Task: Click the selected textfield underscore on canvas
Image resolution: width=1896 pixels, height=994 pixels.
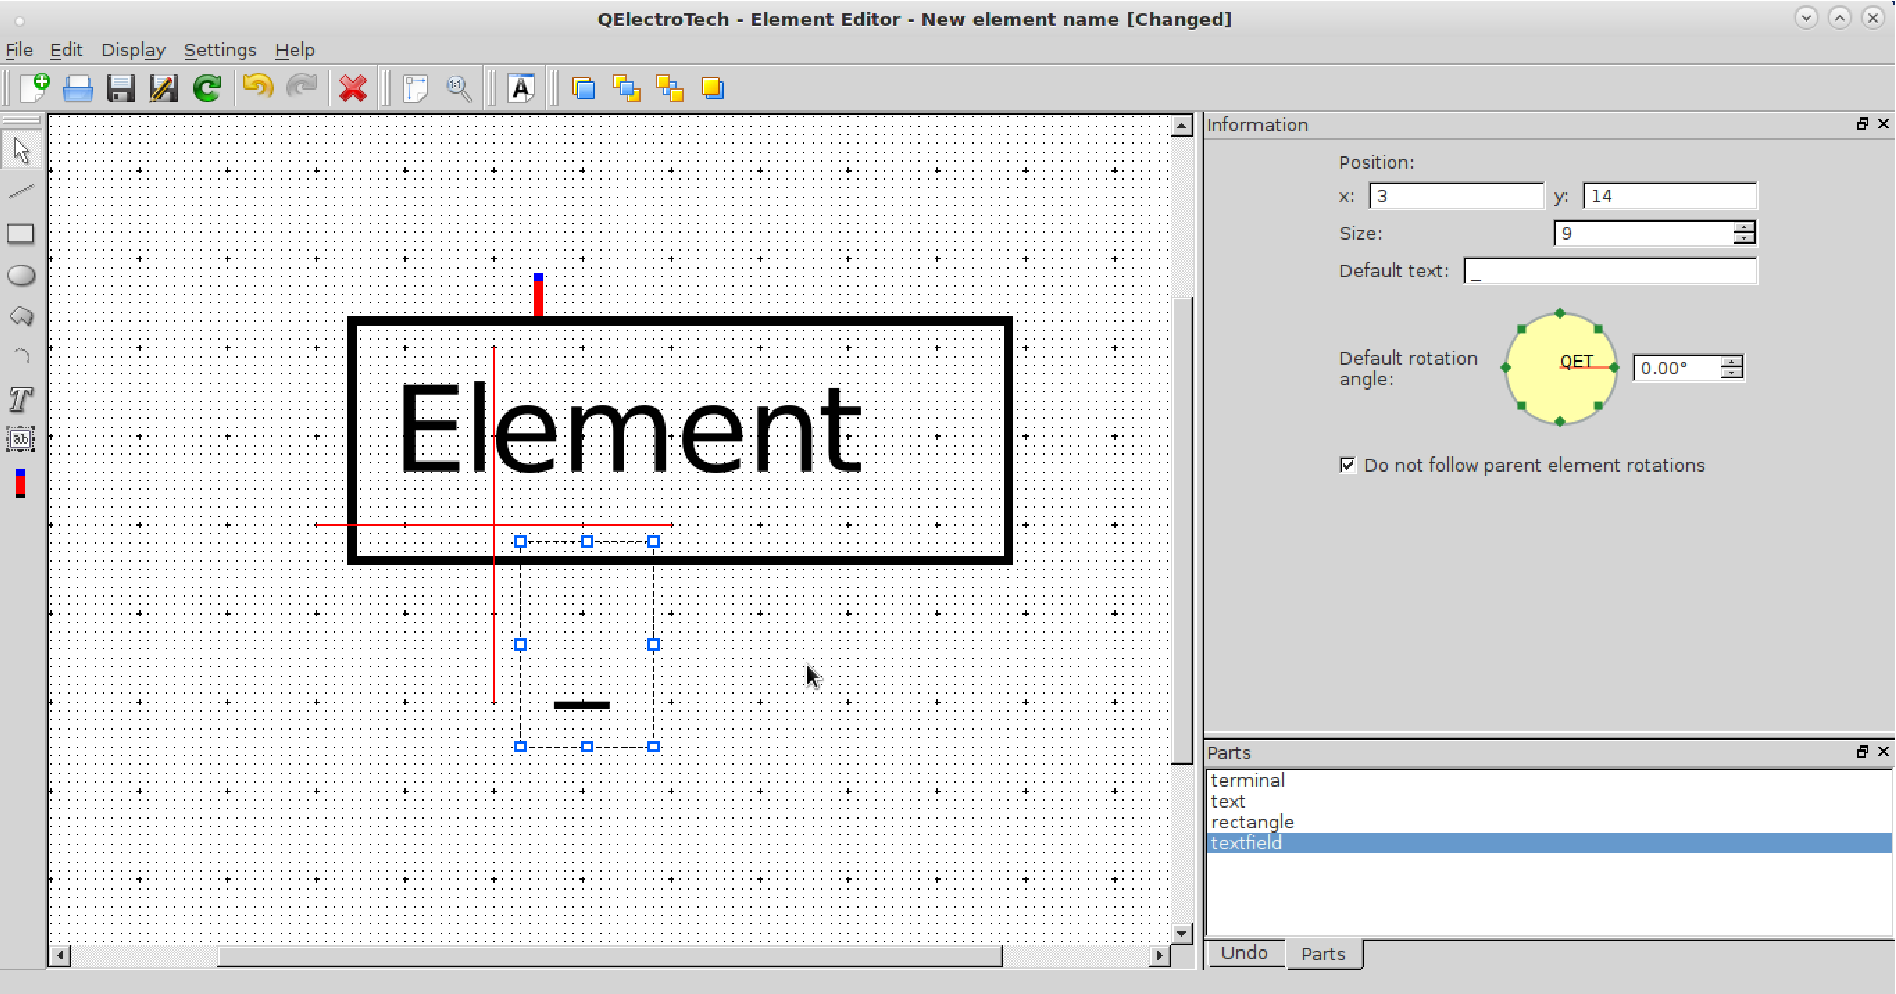Action: click(x=582, y=705)
